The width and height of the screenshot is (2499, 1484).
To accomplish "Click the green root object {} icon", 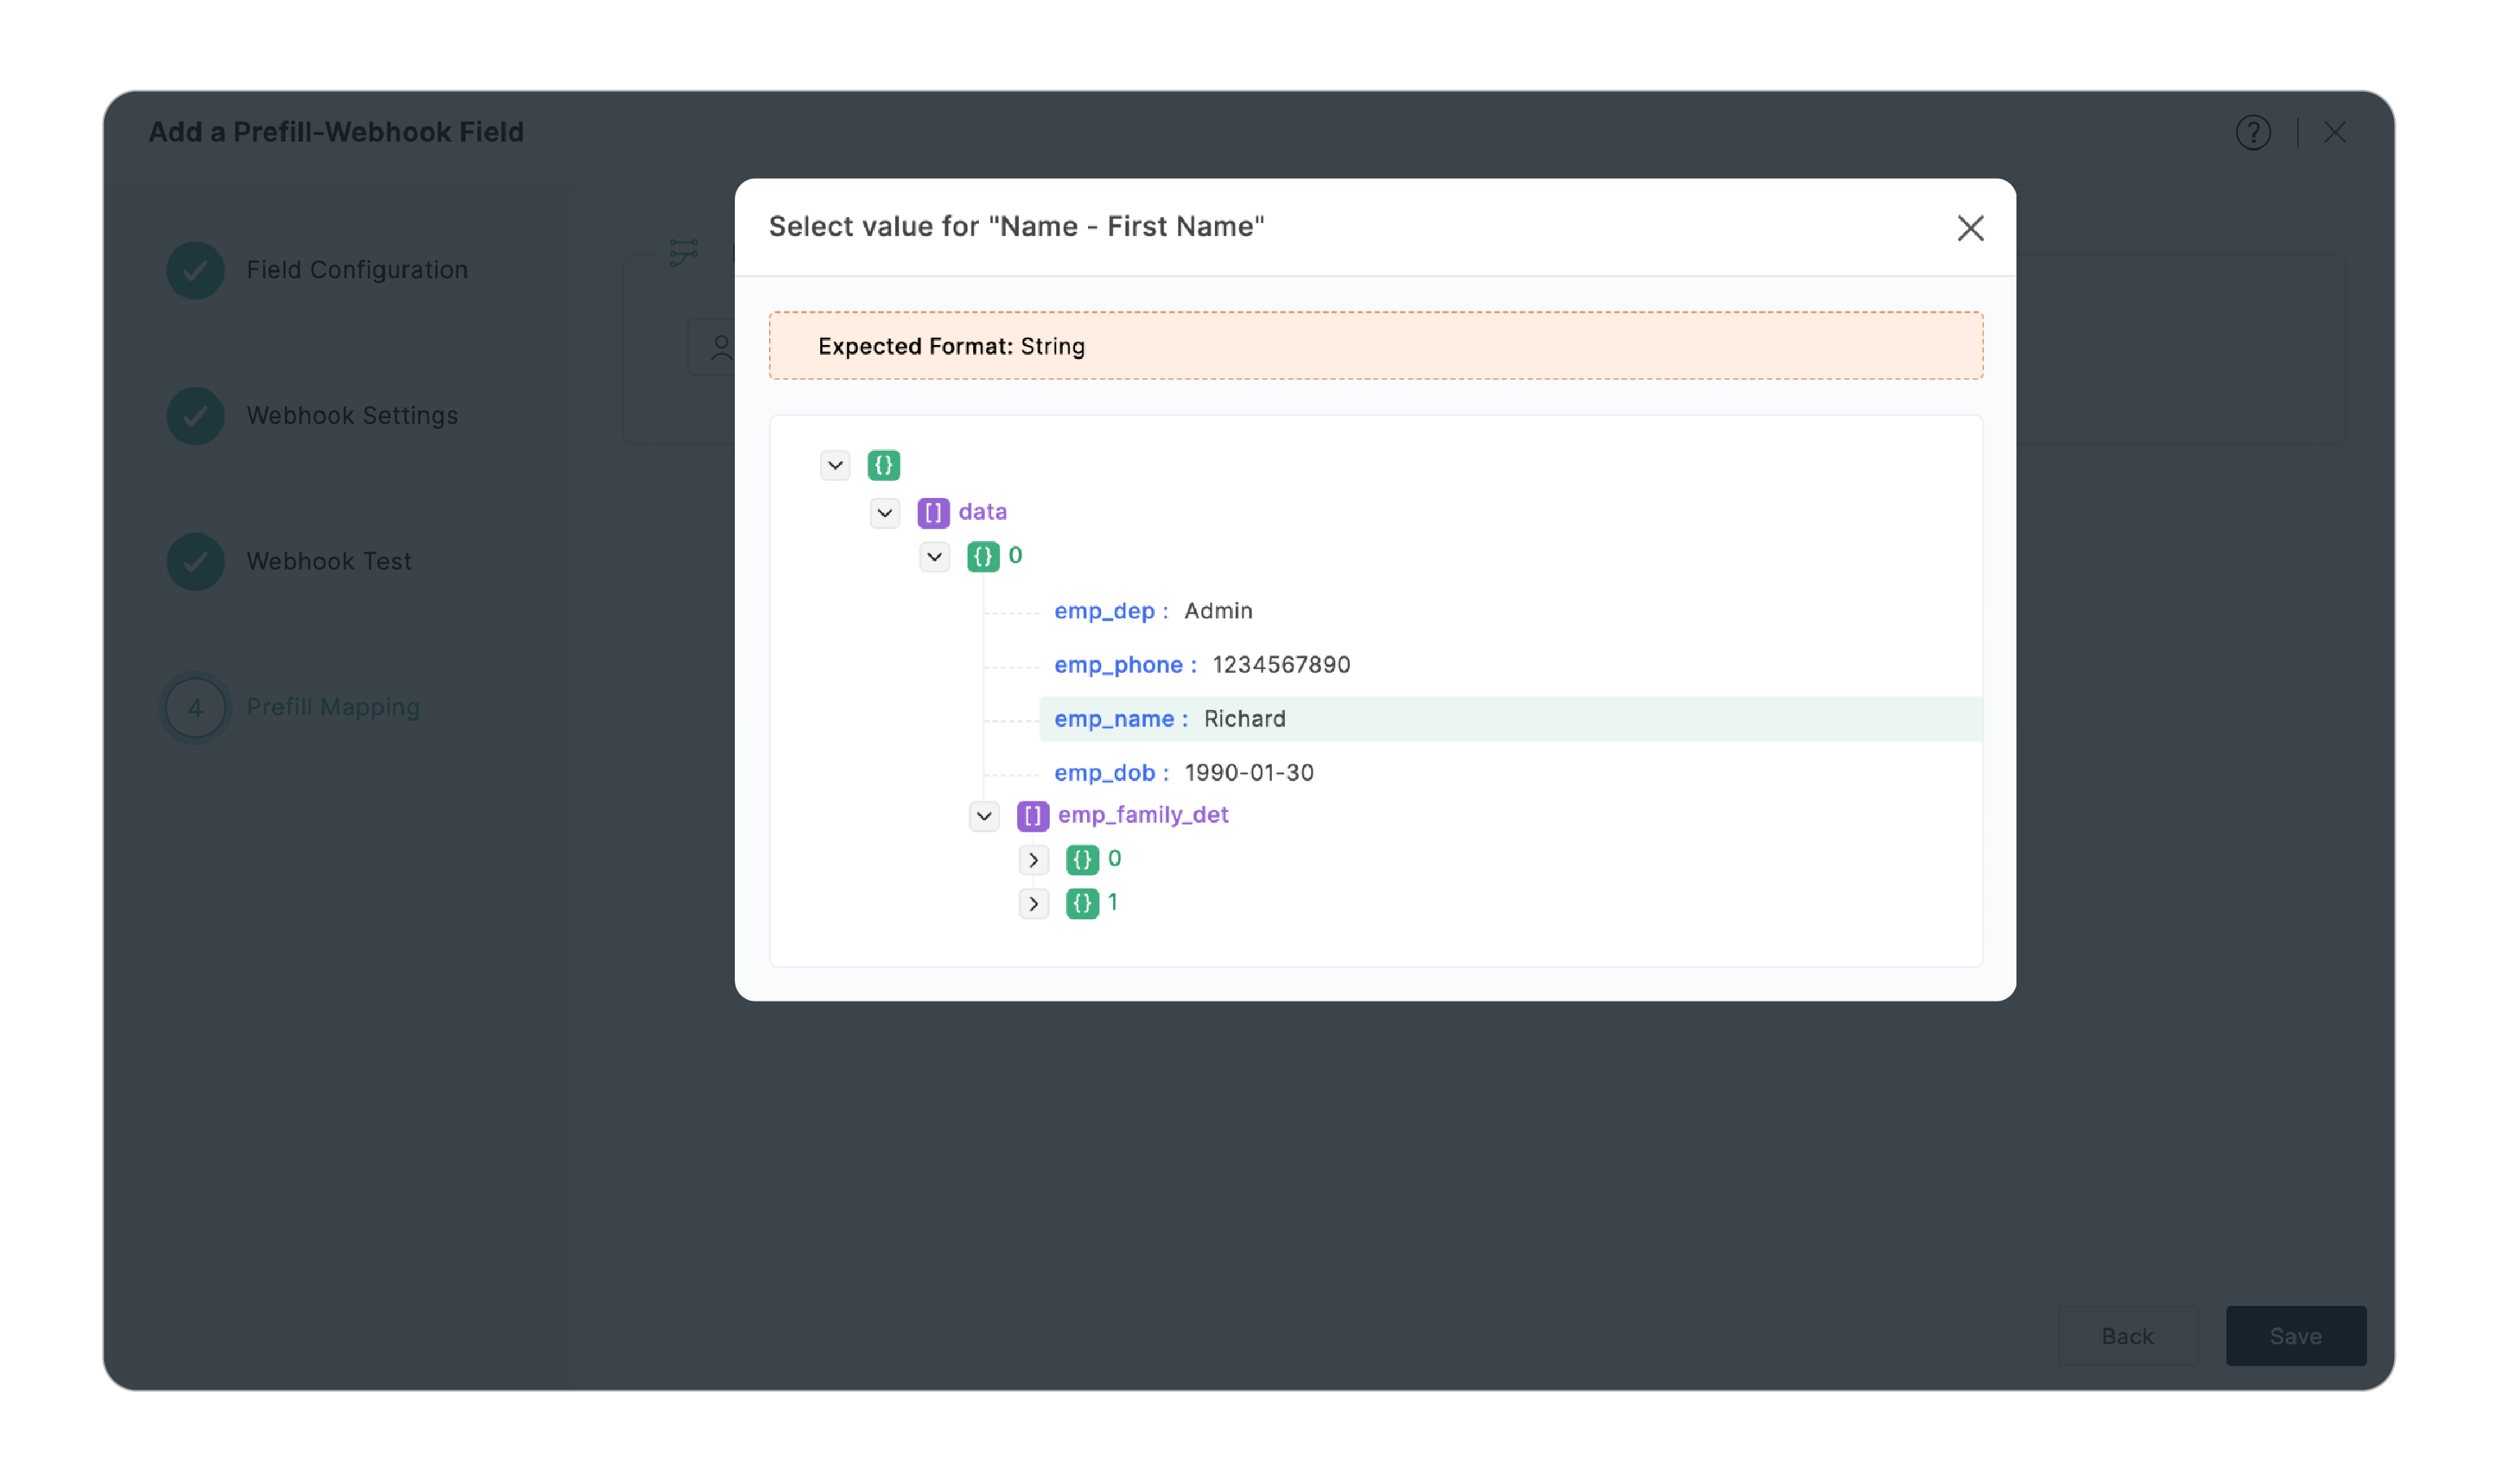I will tap(884, 465).
